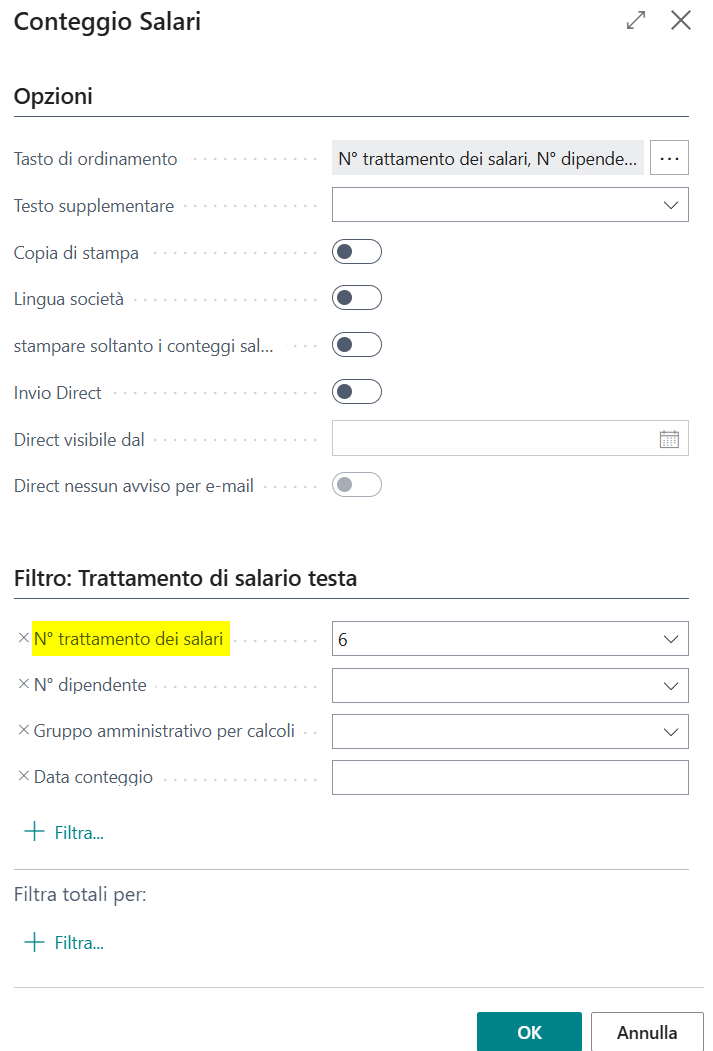Click the expand dialog arrow icon
The height and width of the screenshot is (1051, 713).
click(636, 21)
